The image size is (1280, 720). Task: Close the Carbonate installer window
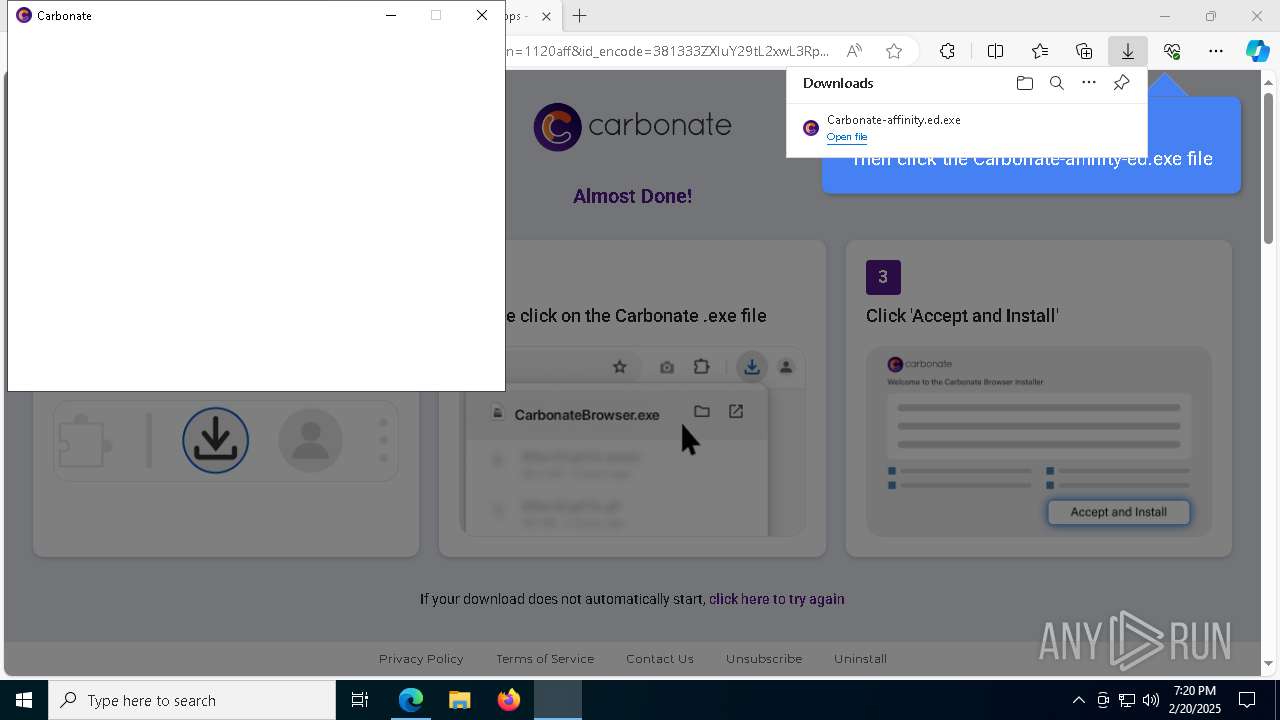coord(482,15)
